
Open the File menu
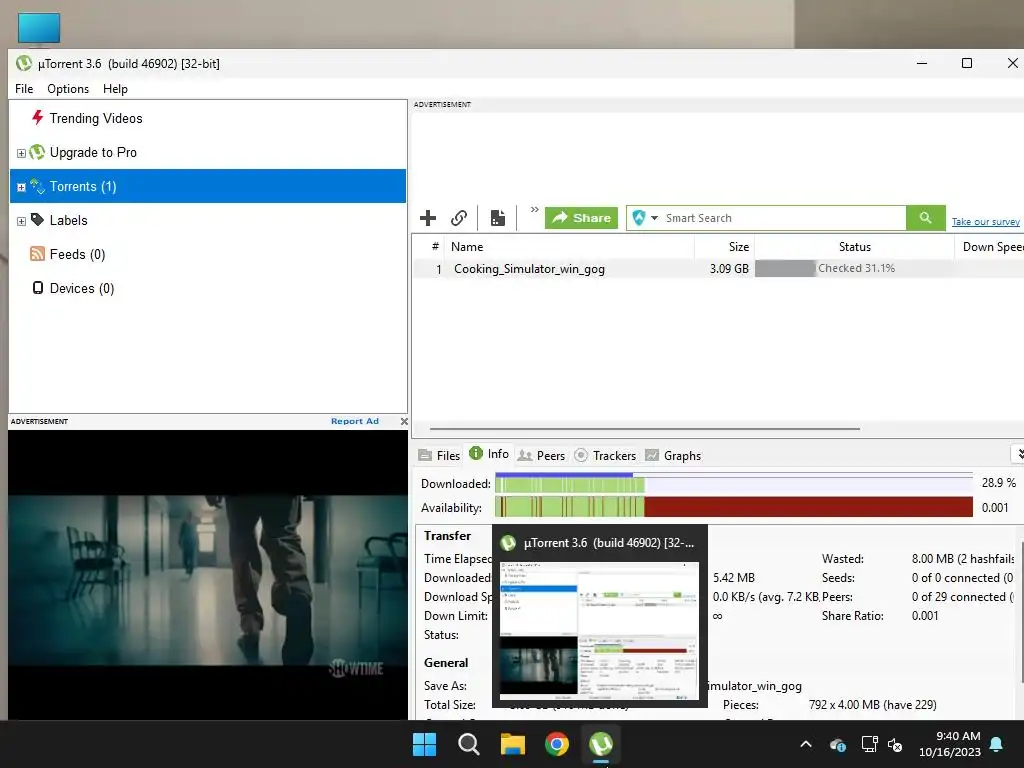coord(24,89)
